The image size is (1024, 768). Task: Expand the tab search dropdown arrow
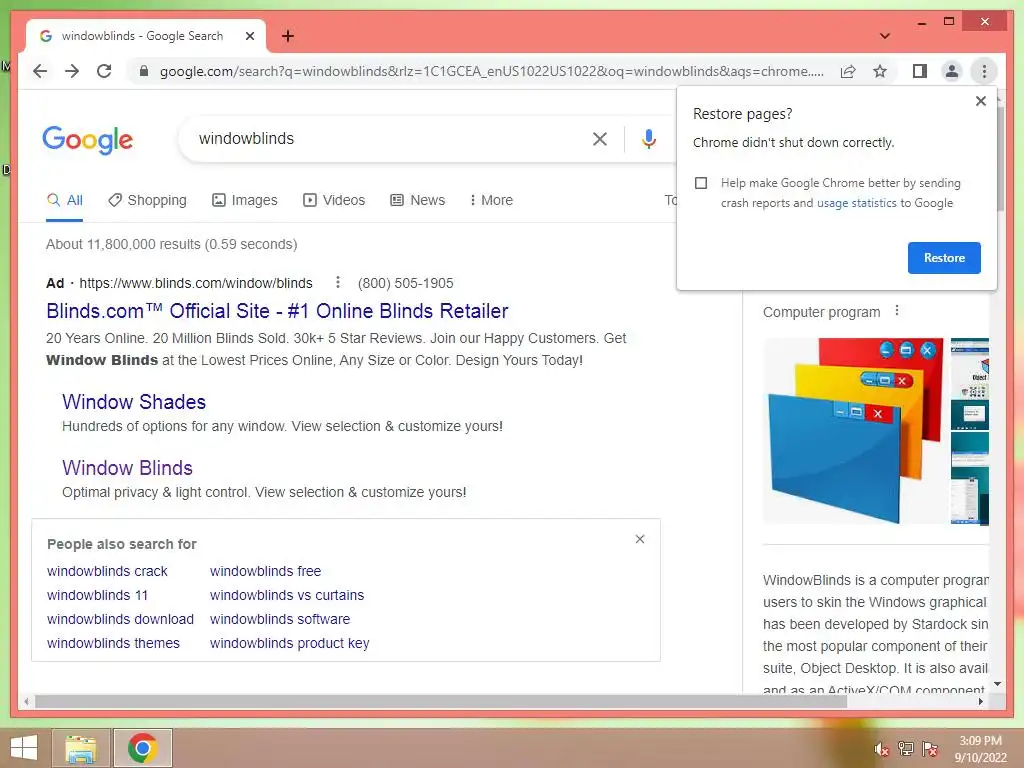pyautogui.click(x=884, y=36)
